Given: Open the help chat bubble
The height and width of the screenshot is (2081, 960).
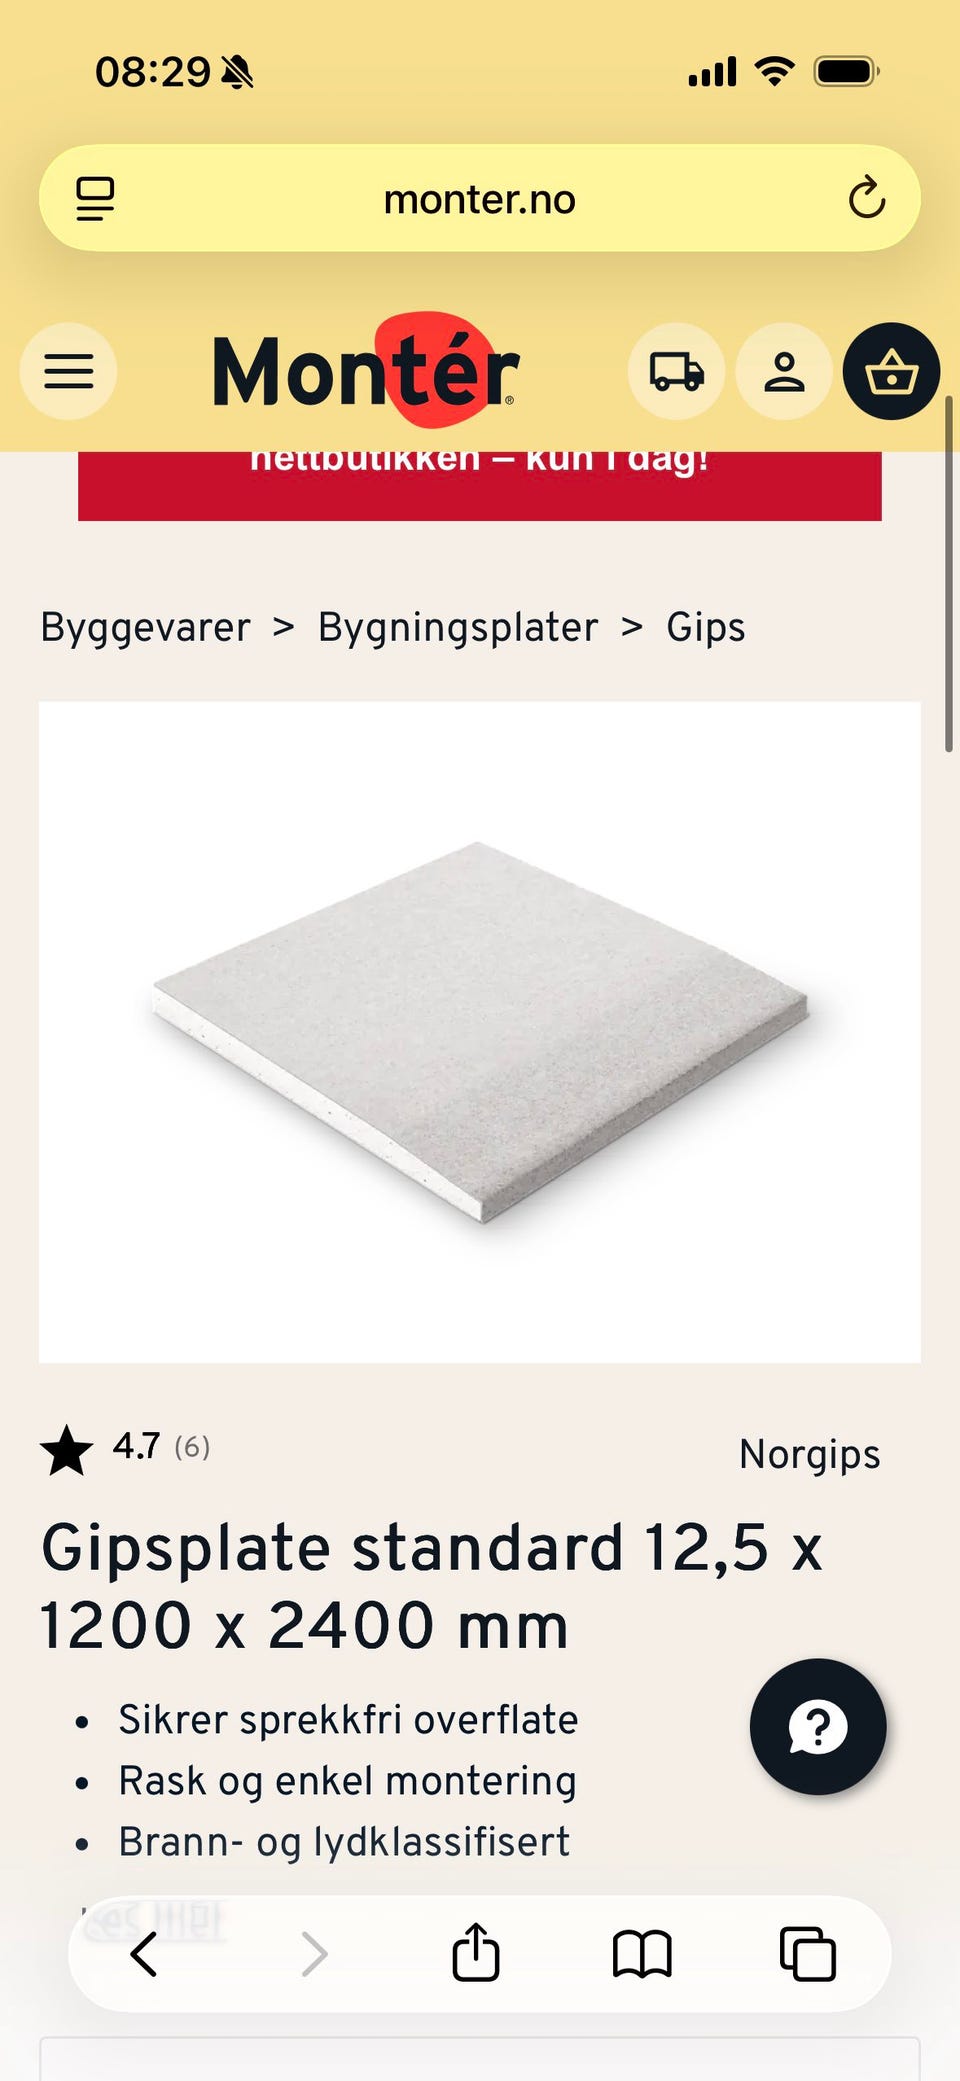Looking at the screenshot, I should tap(818, 1727).
